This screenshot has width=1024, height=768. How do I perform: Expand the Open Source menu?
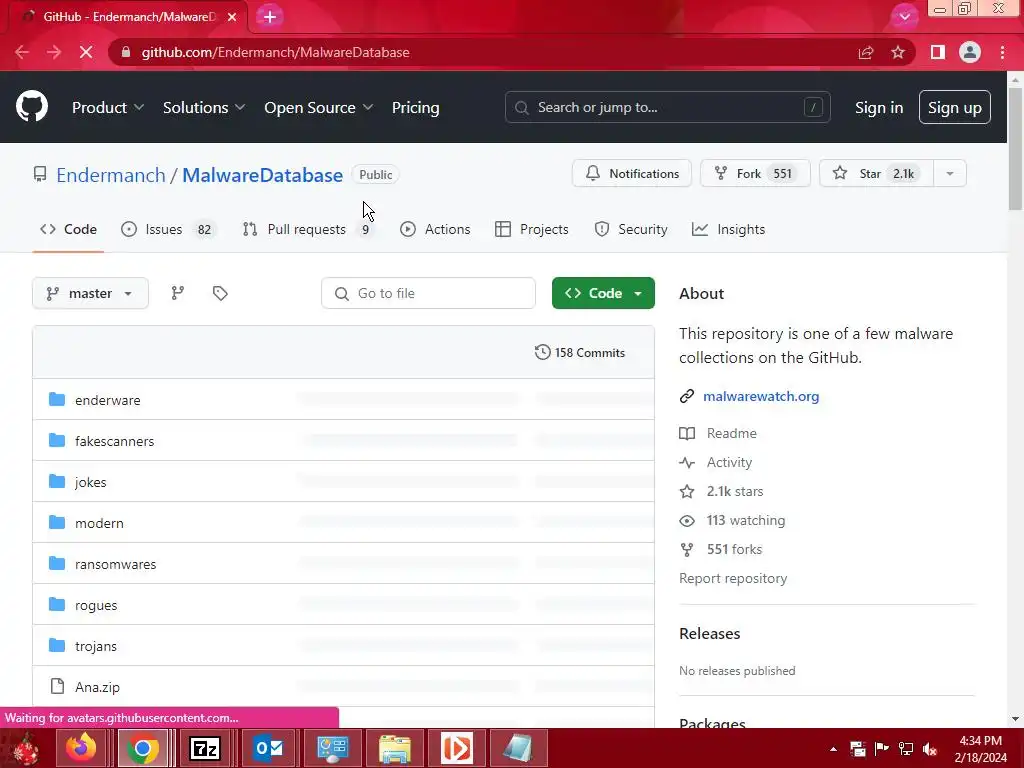click(319, 108)
